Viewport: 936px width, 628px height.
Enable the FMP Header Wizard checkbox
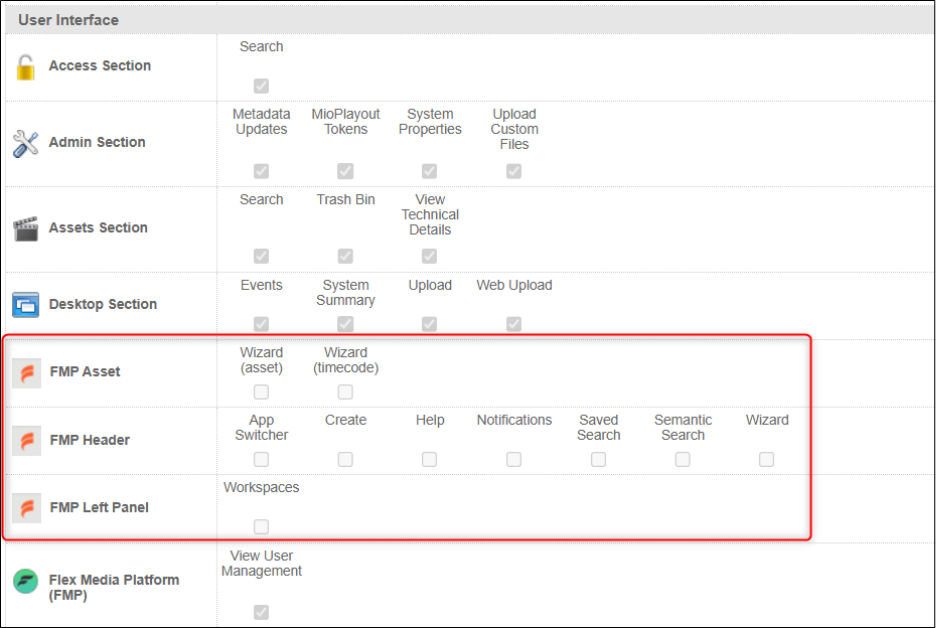click(766, 460)
